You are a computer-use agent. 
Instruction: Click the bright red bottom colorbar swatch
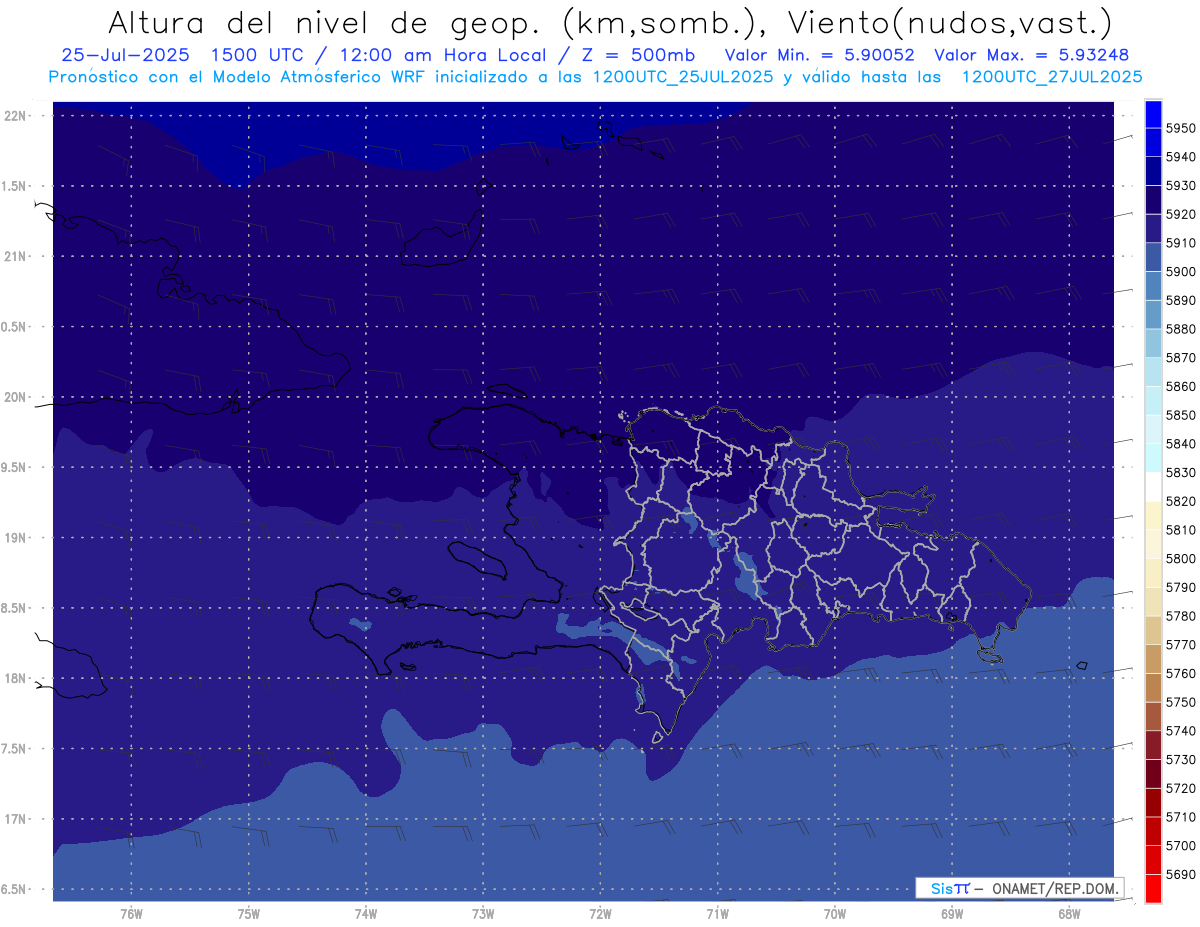click(x=1153, y=888)
